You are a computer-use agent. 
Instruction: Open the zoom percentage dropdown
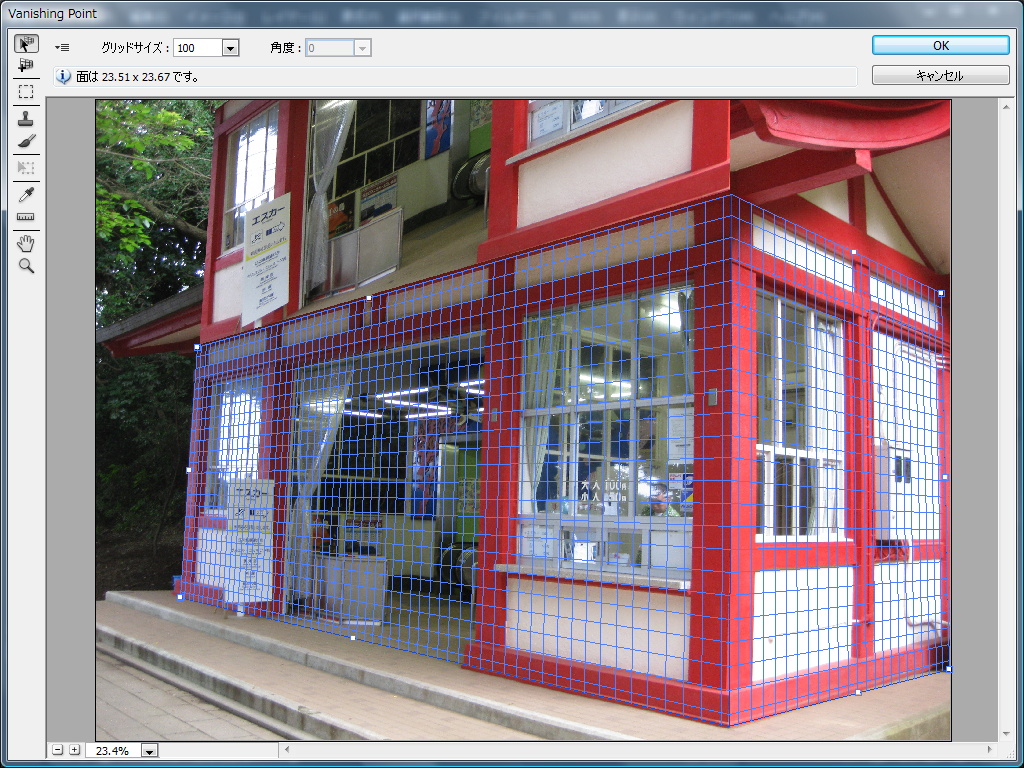point(150,751)
